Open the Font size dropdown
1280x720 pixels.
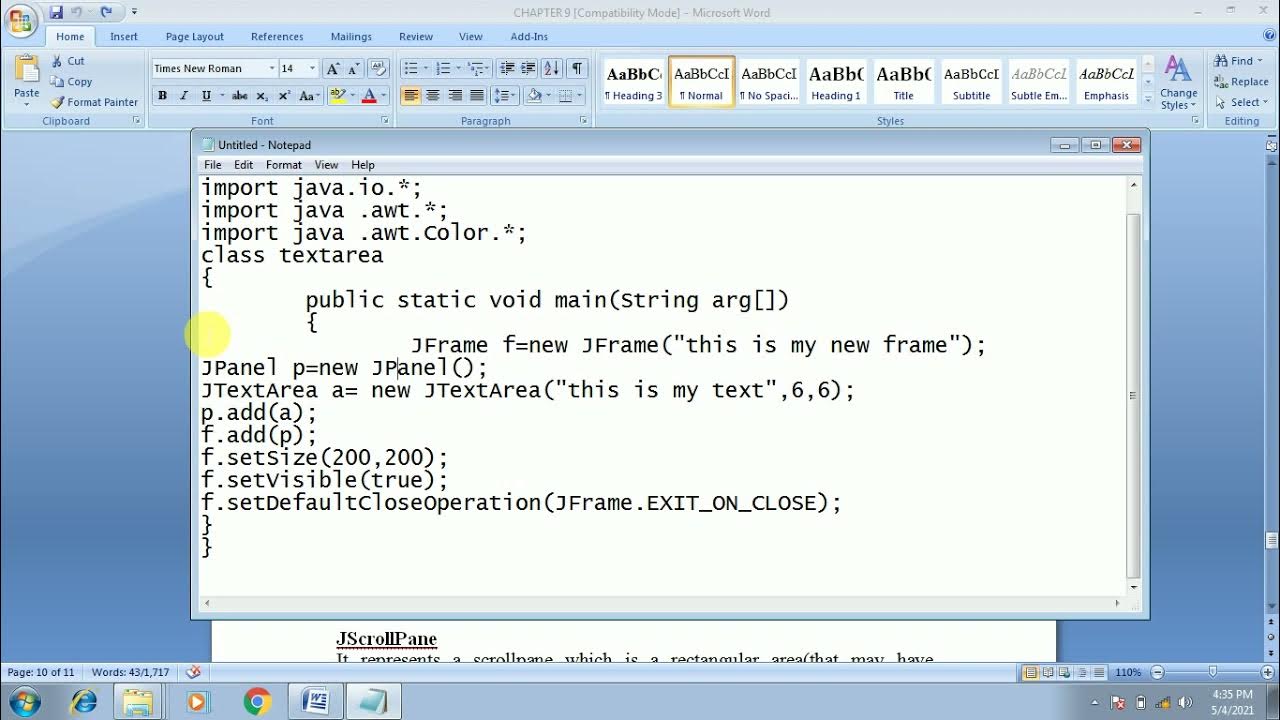pos(312,68)
